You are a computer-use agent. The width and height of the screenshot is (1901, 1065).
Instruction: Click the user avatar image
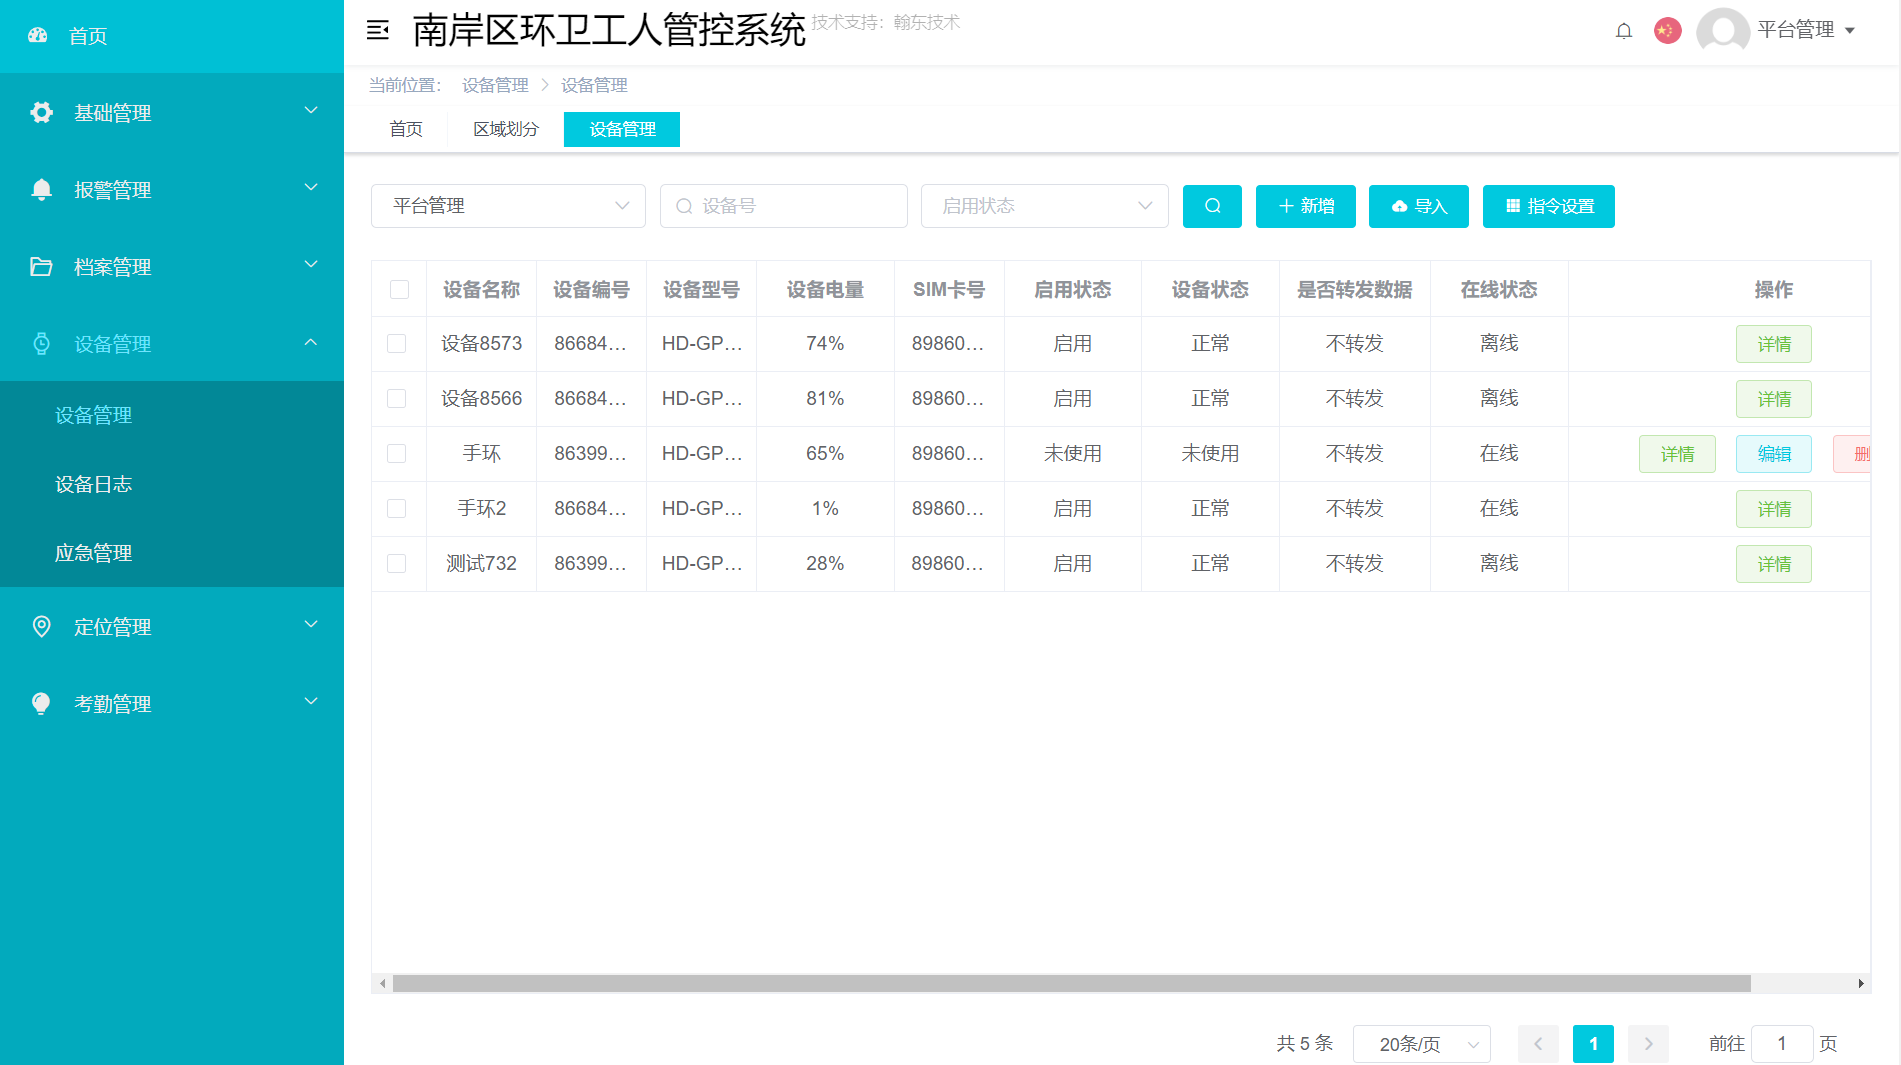coord(1723,31)
